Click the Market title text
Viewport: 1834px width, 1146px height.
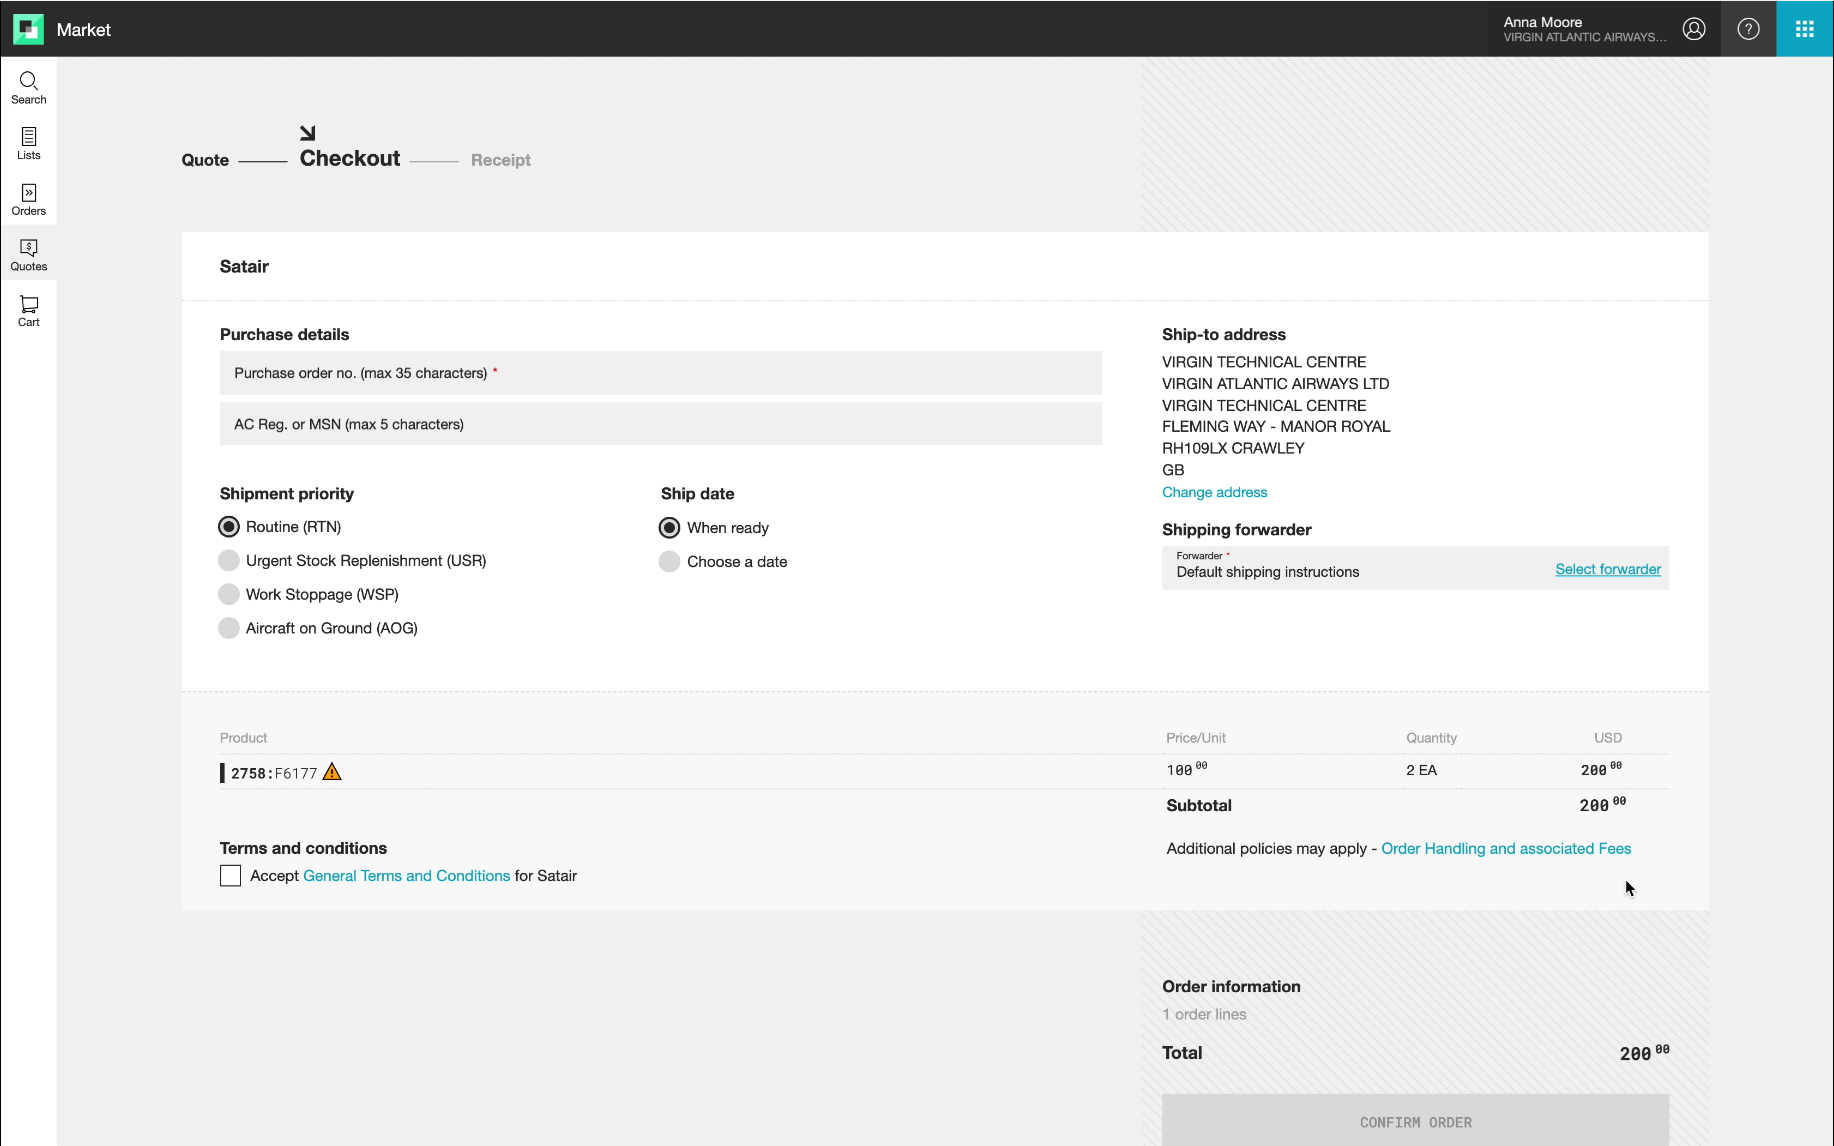point(84,30)
